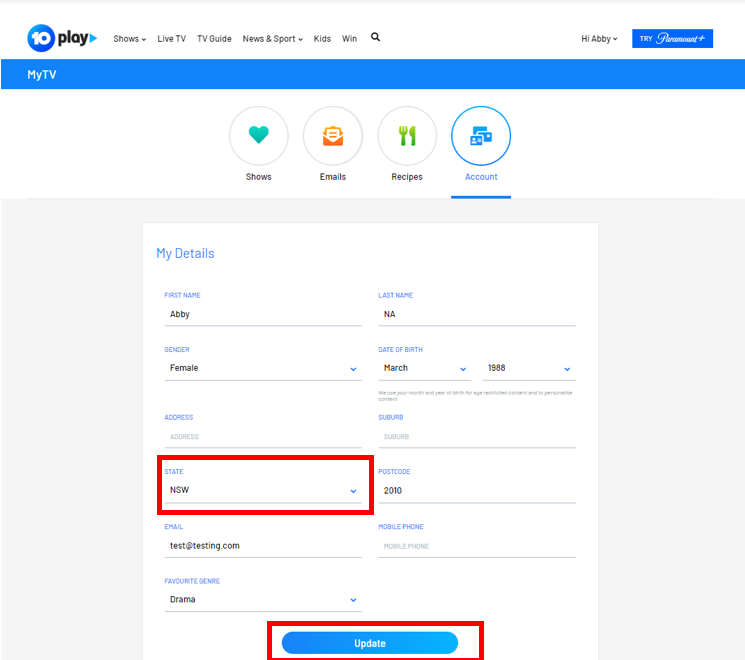The image size is (745, 660).
Task: Open search with the magnifier icon
Action: pos(375,37)
